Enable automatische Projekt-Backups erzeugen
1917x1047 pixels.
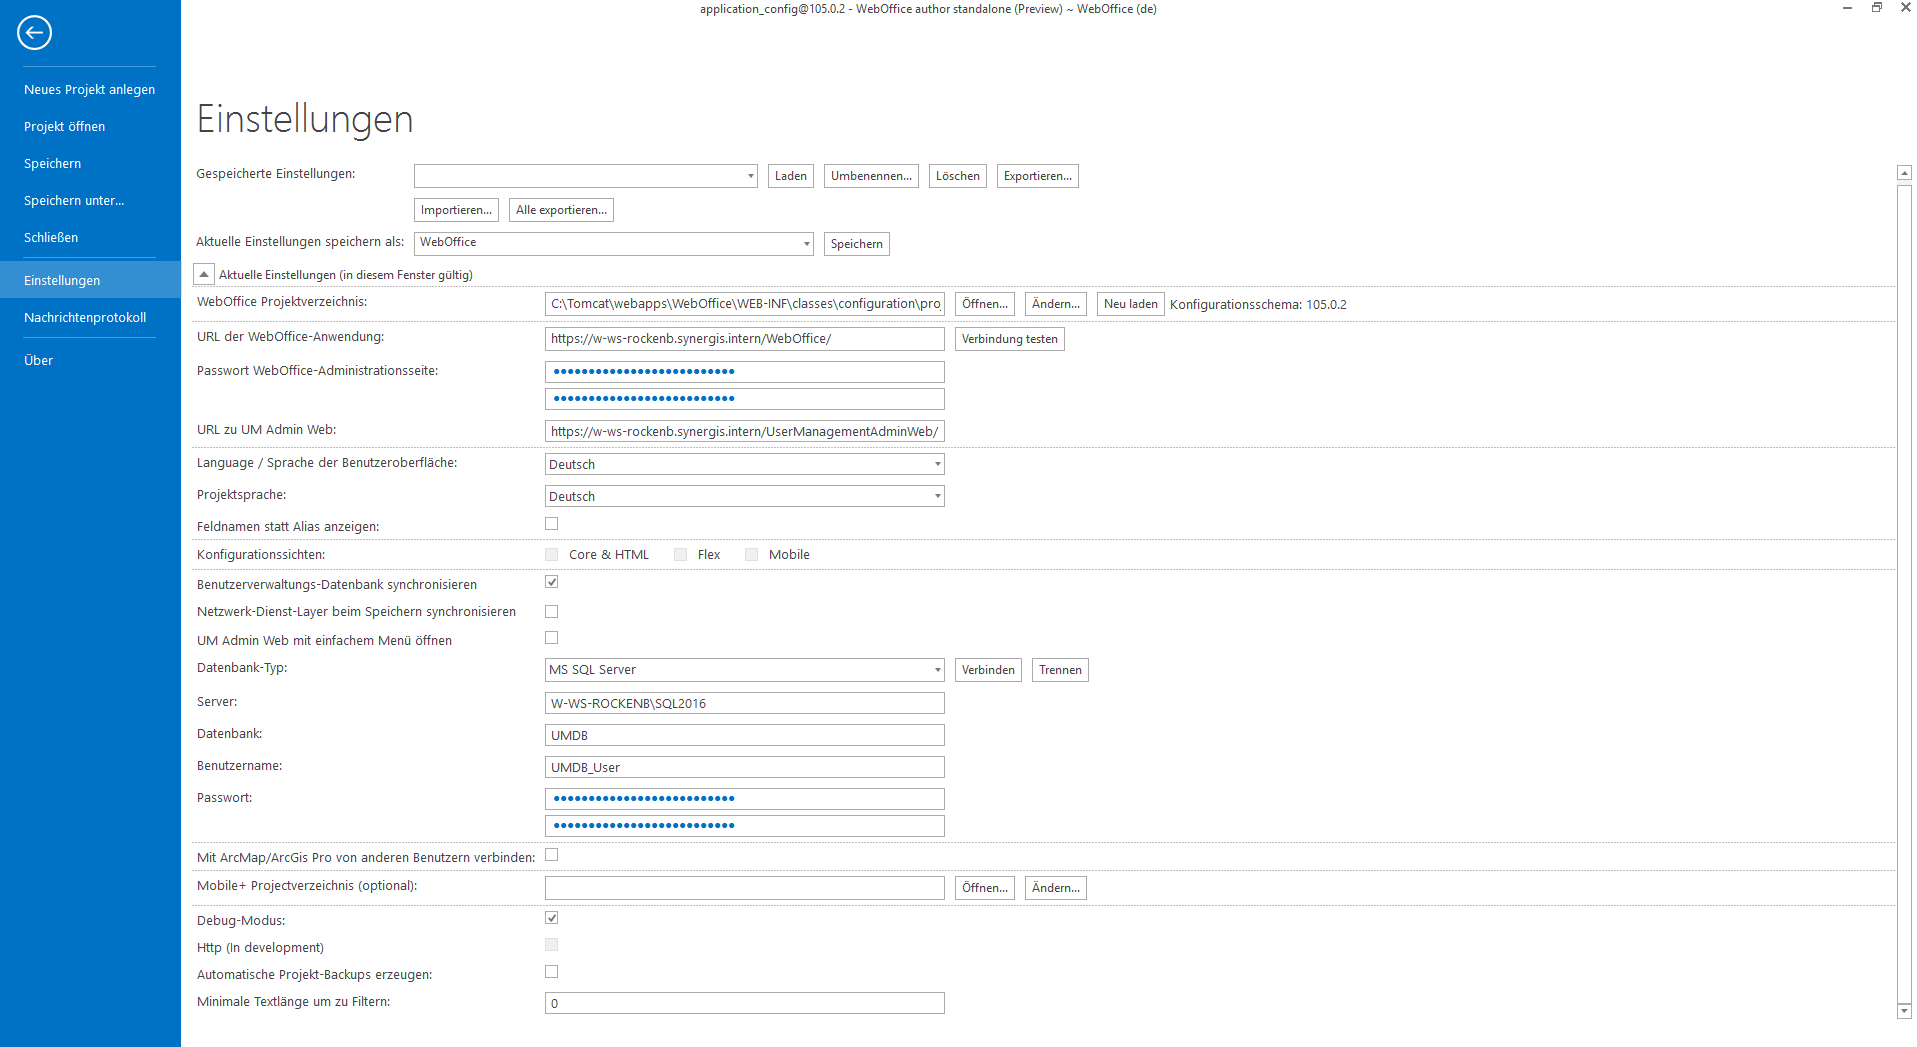click(551, 971)
